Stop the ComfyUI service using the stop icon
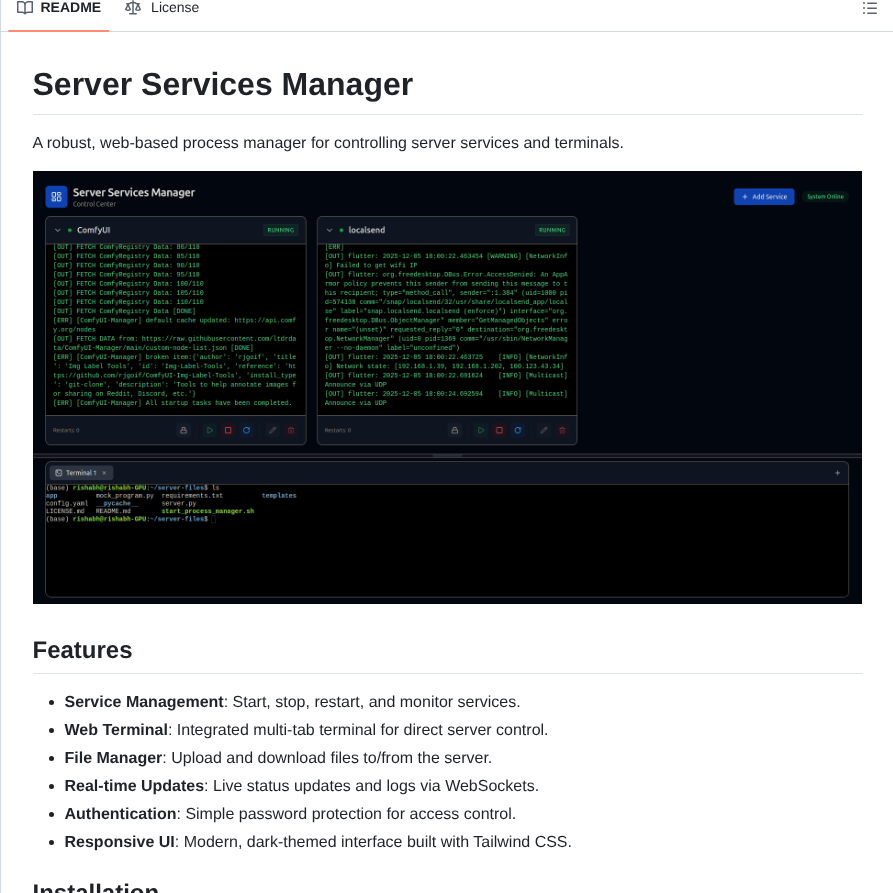The image size is (893, 893). 227,430
